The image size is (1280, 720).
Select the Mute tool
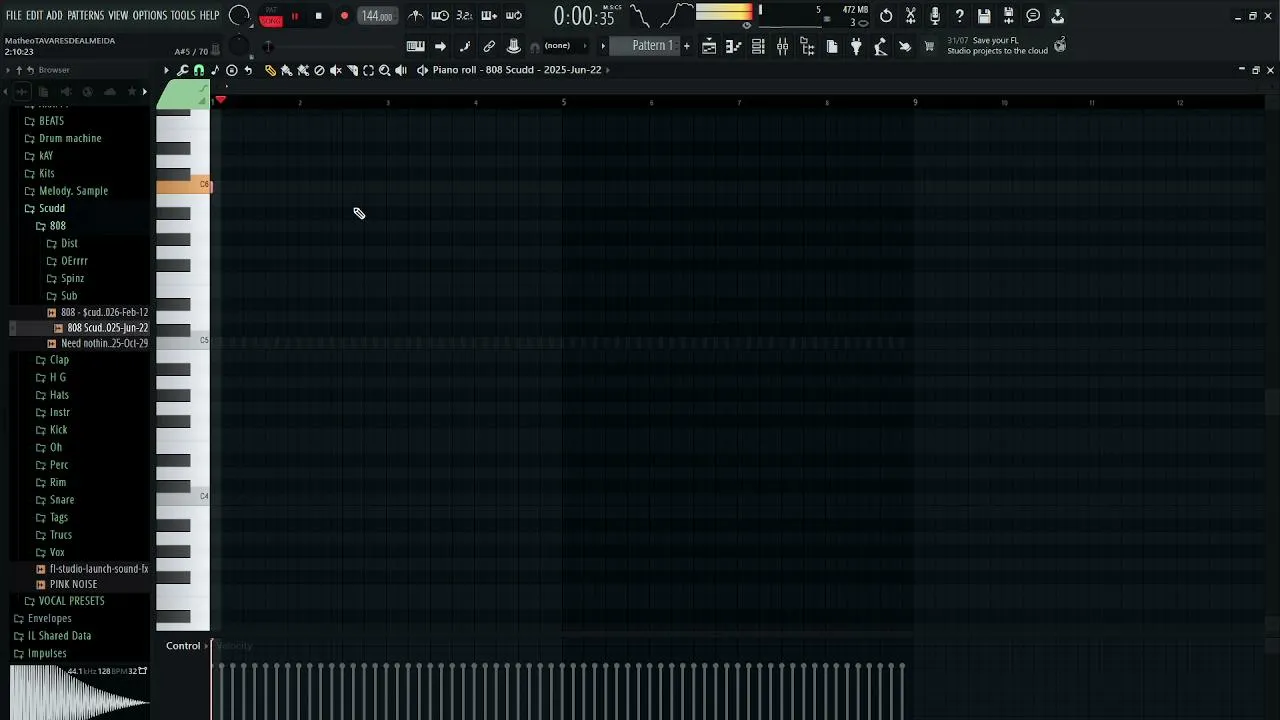click(336, 70)
